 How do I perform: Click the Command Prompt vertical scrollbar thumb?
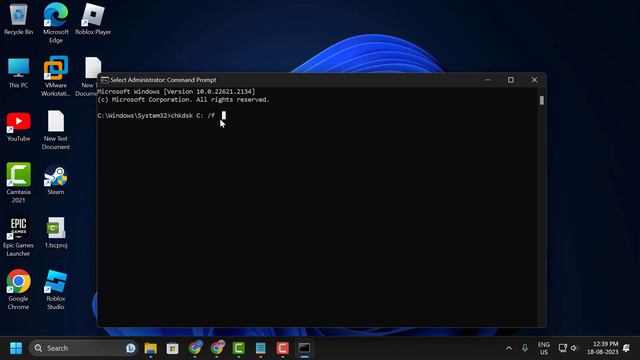click(542, 100)
